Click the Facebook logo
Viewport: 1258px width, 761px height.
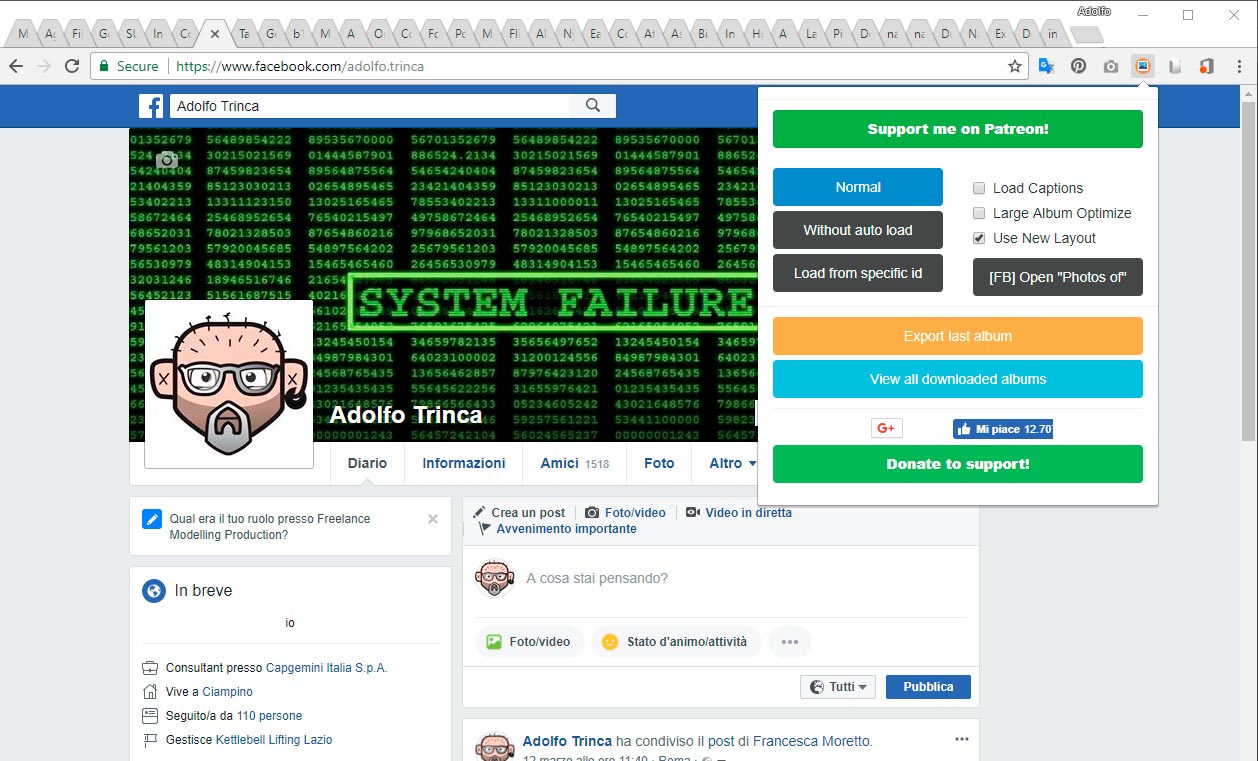tap(151, 106)
